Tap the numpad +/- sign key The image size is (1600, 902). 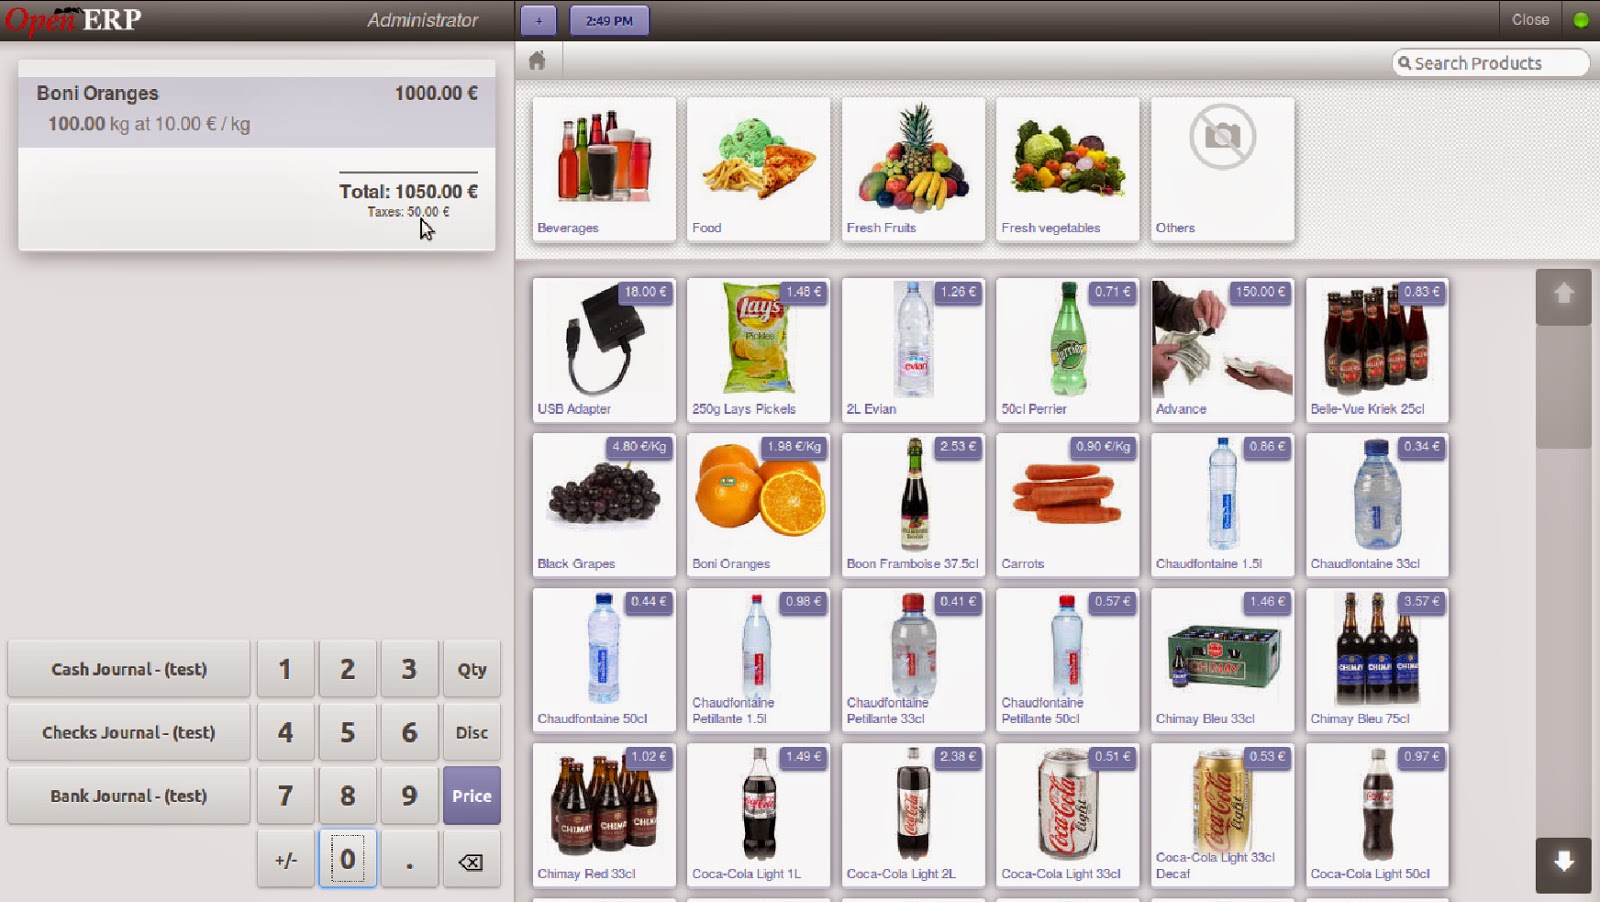(285, 858)
